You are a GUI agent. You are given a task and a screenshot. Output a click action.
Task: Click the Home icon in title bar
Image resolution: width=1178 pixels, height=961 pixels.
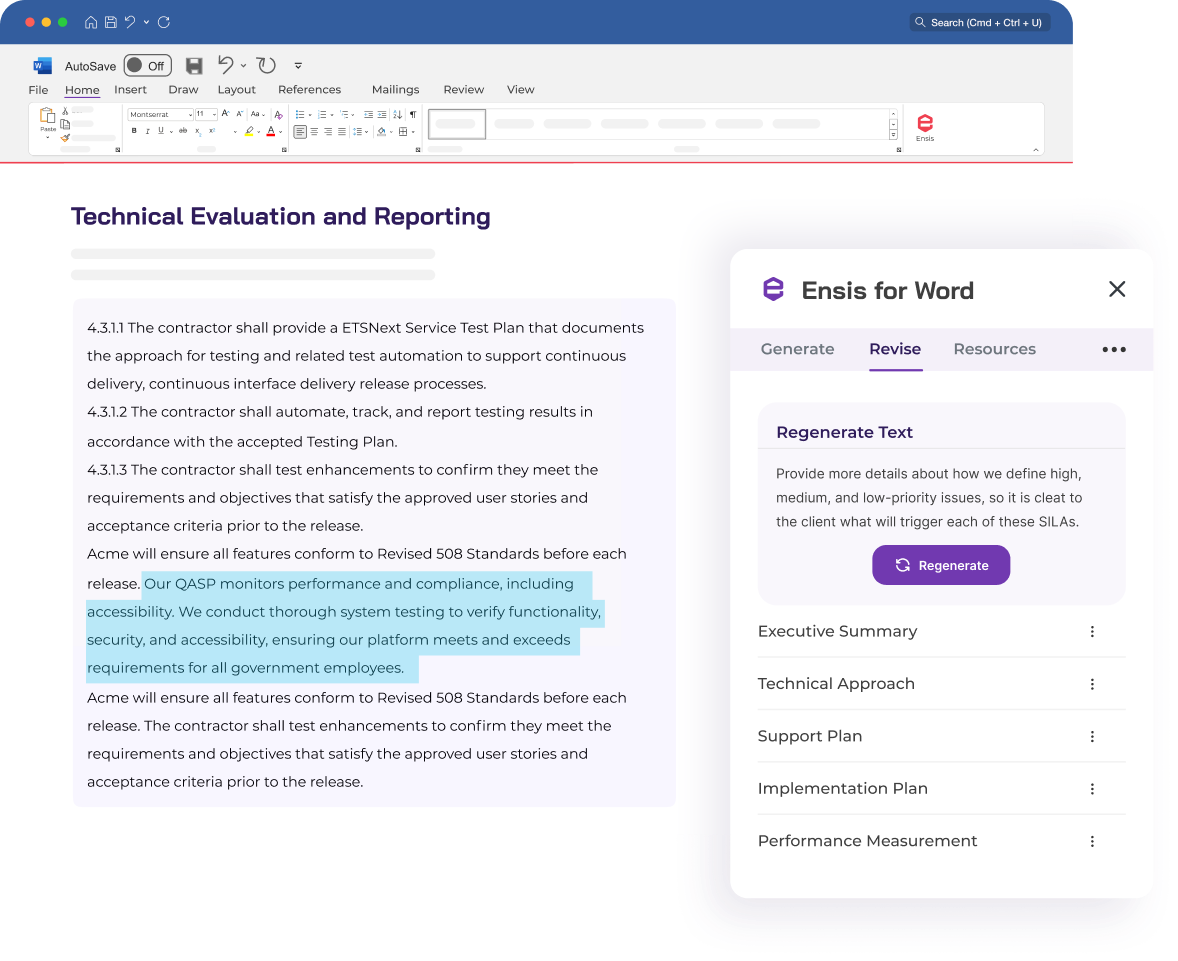click(91, 22)
